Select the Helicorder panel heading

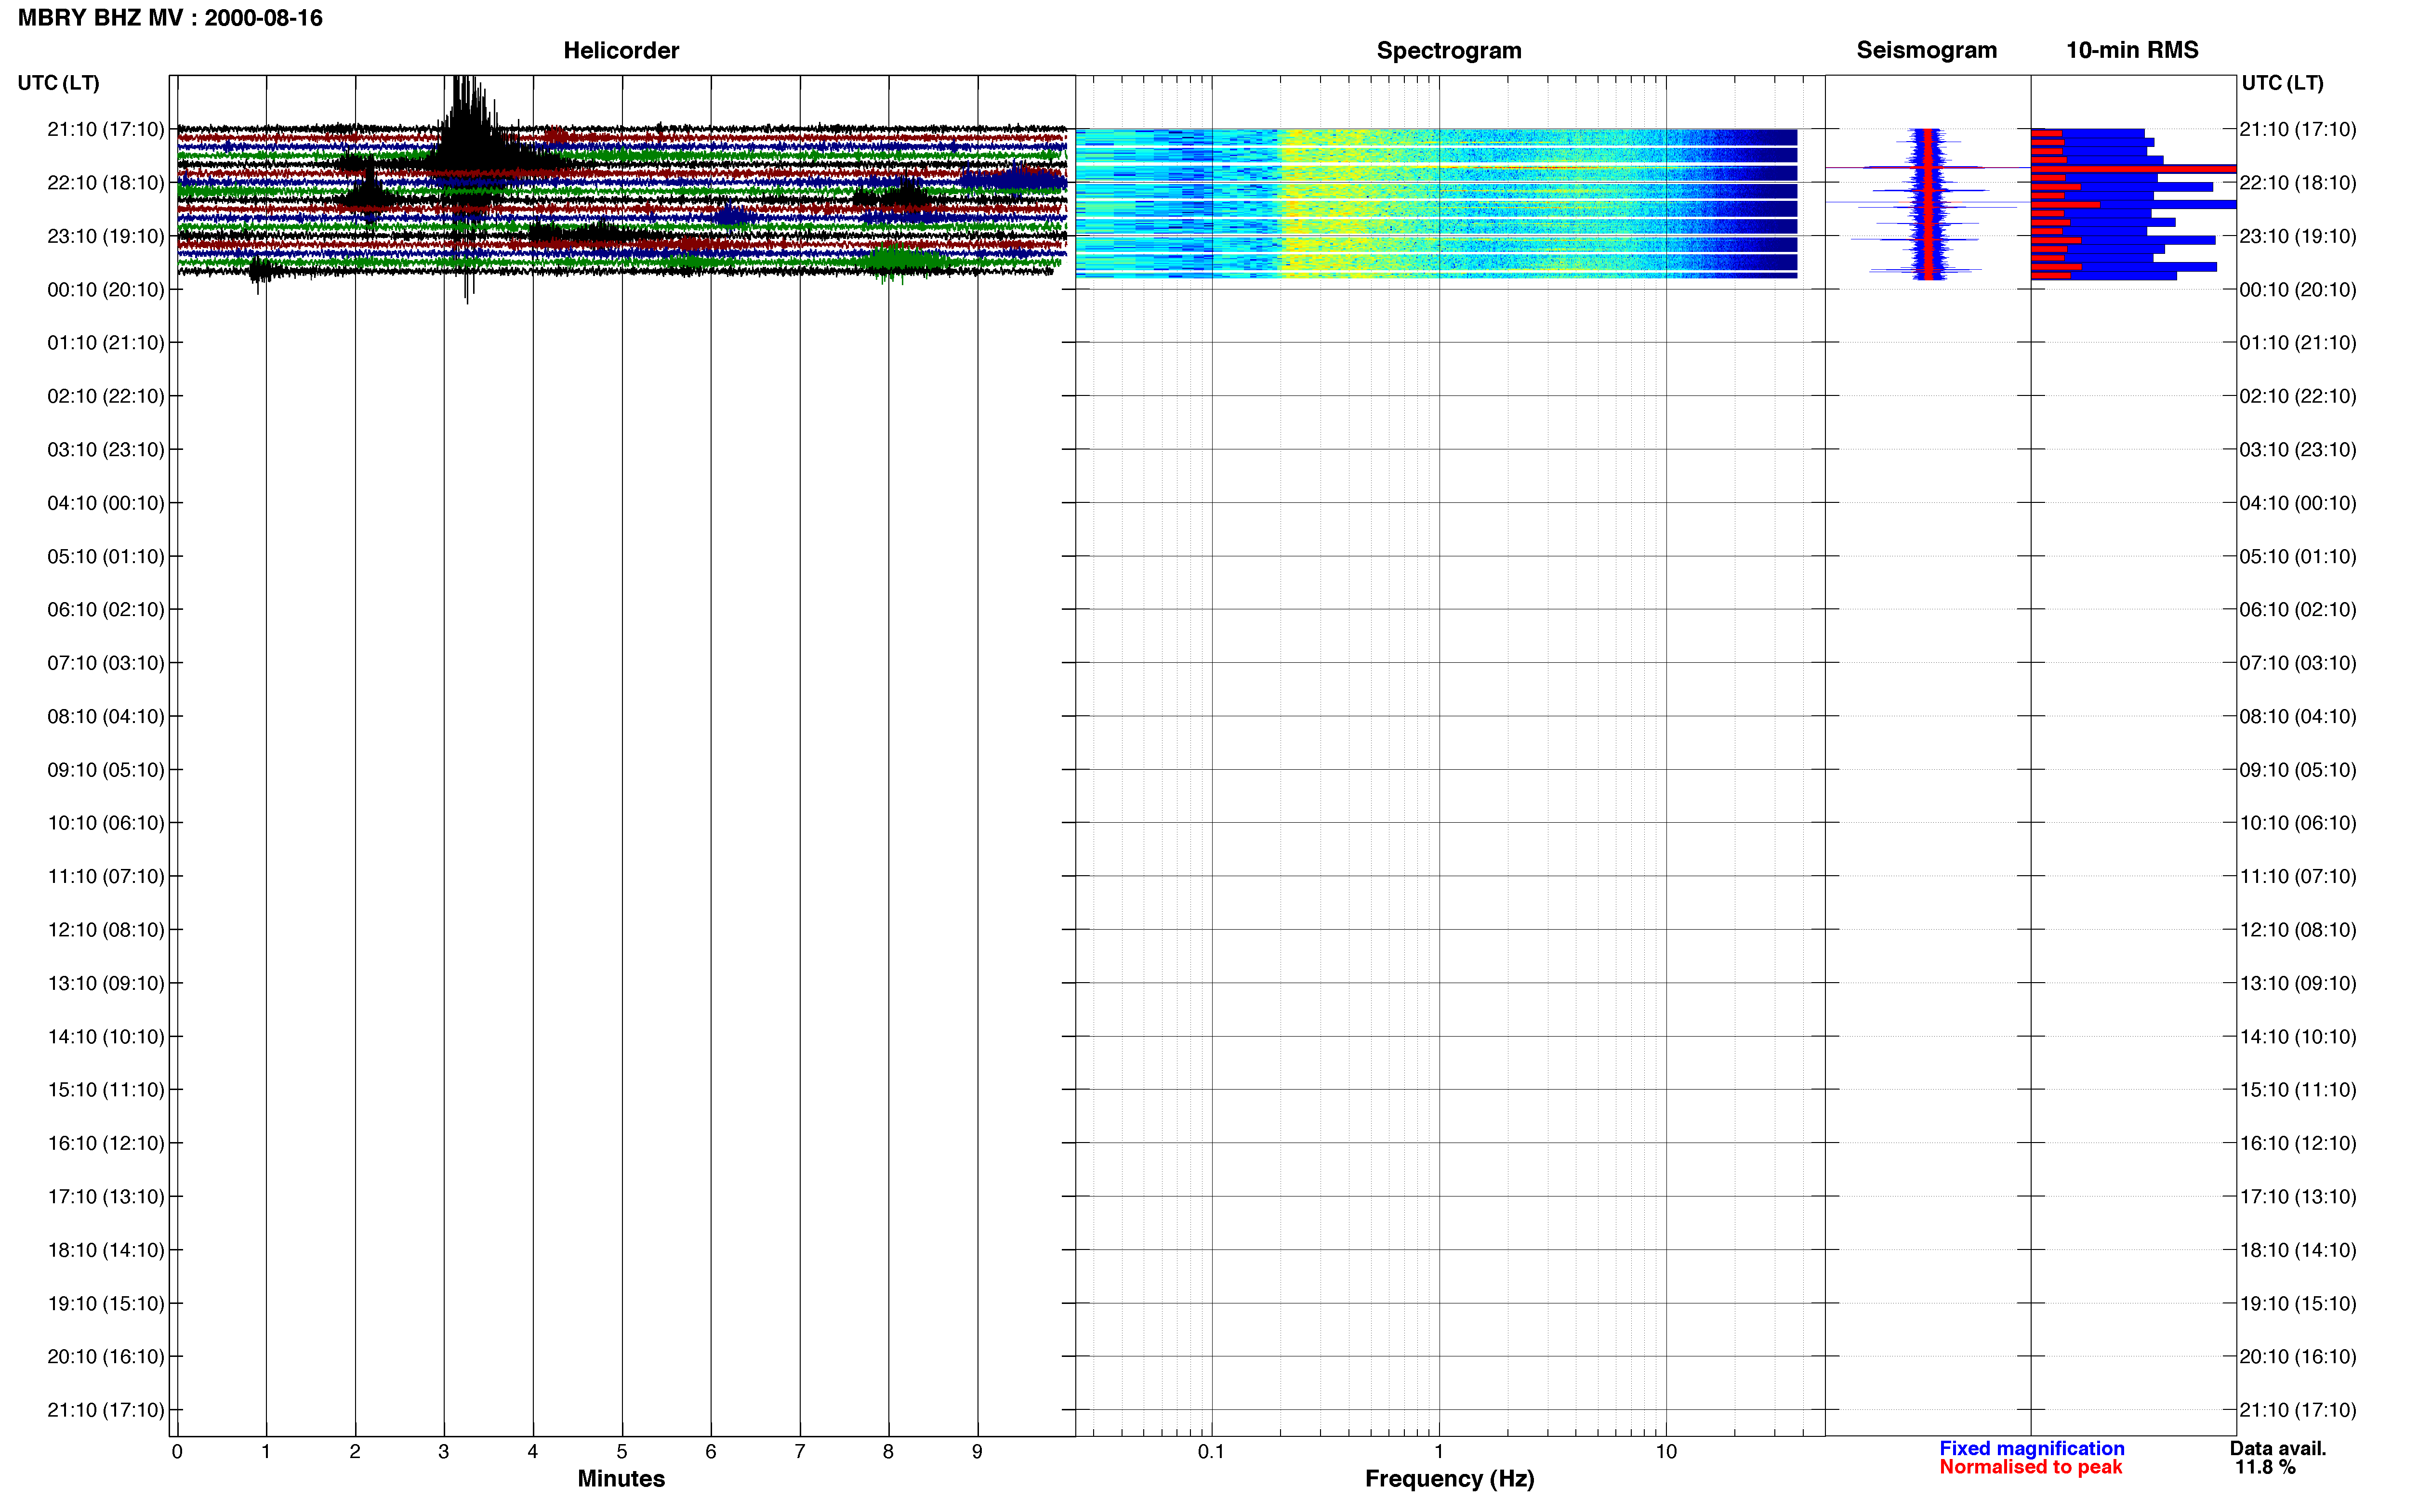tap(621, 50)
